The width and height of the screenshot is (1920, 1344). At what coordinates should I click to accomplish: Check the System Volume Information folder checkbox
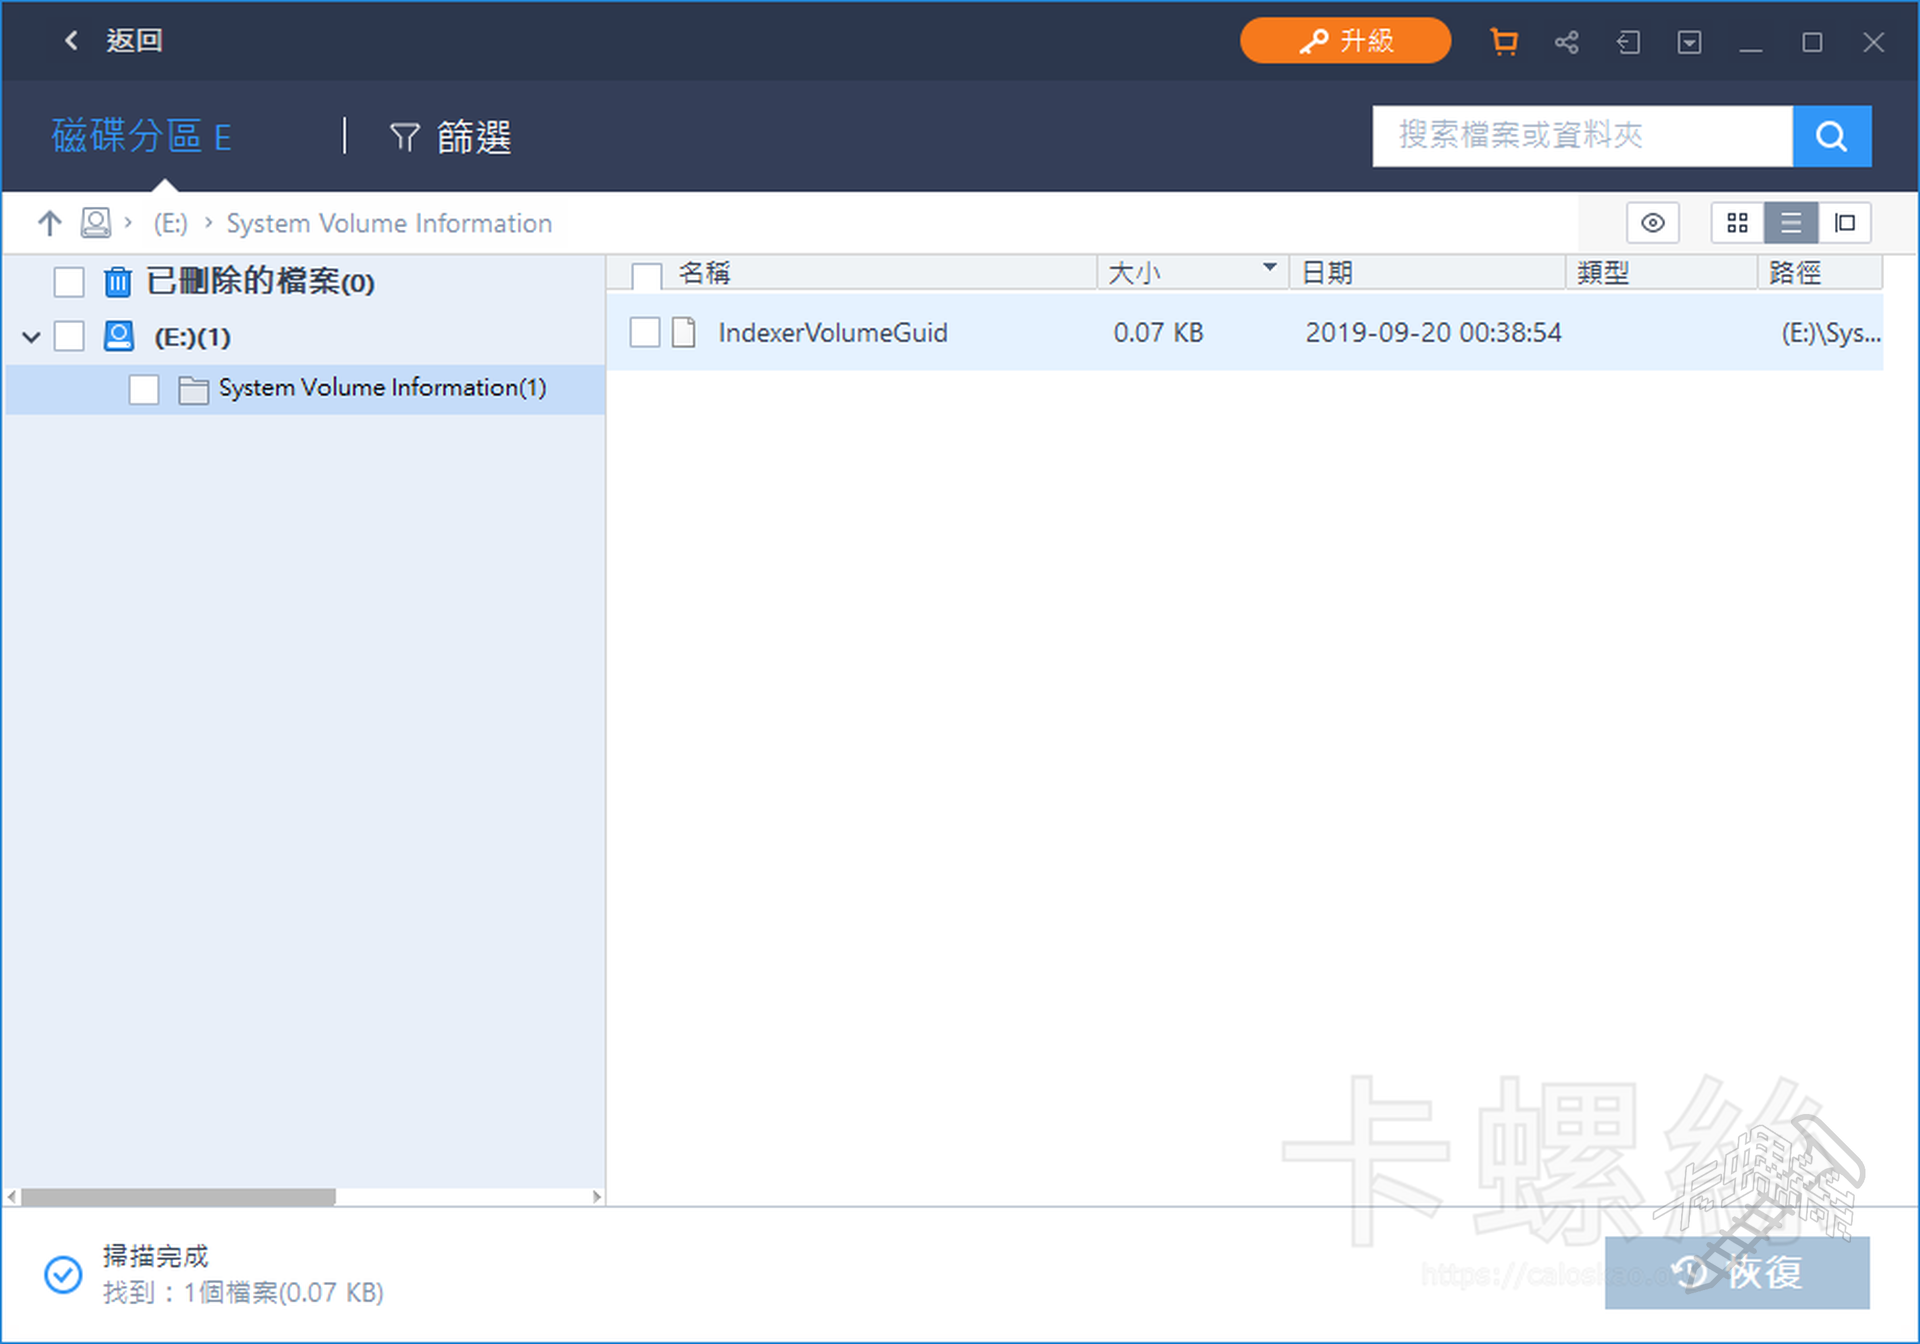coord(144,389)
